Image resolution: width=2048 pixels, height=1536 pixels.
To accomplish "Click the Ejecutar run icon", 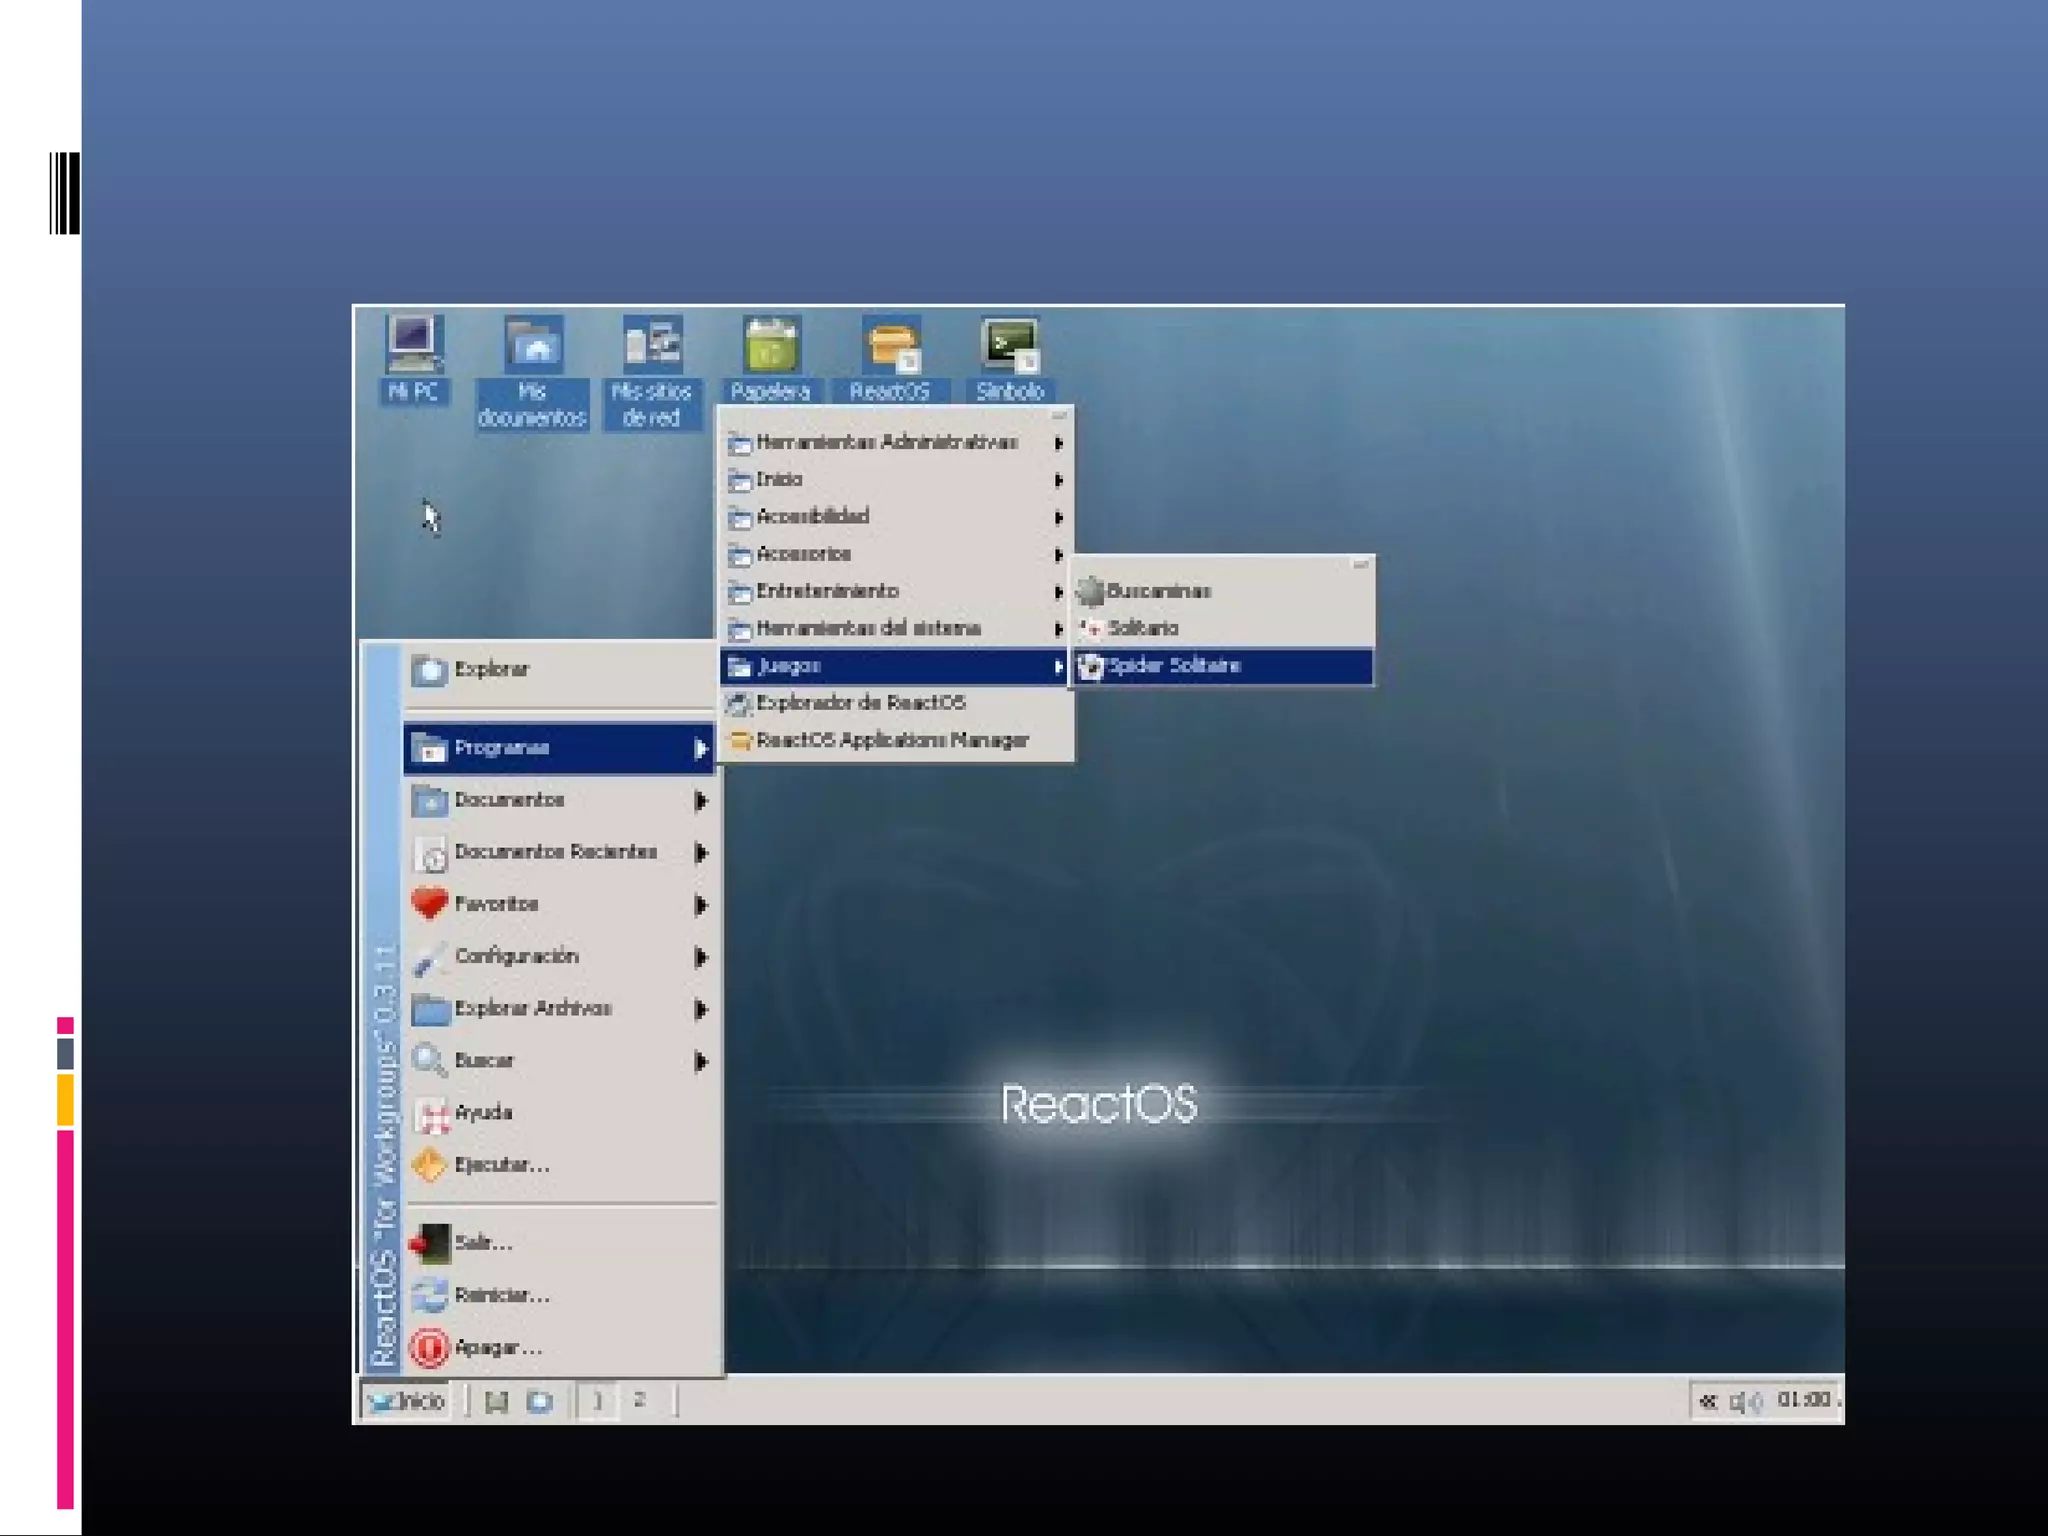I will (x=430, y=1165).
